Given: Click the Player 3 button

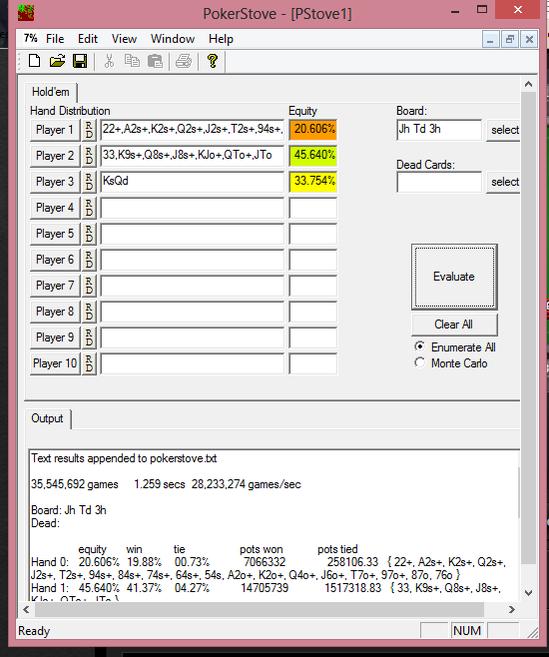Looking at the screenshot, I should (55, 182).
